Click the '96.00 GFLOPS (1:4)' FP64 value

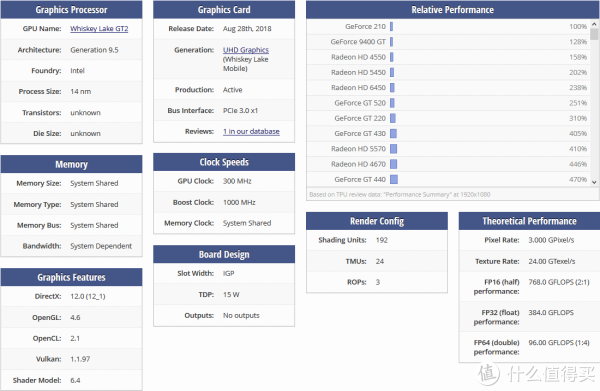point(559,342)
